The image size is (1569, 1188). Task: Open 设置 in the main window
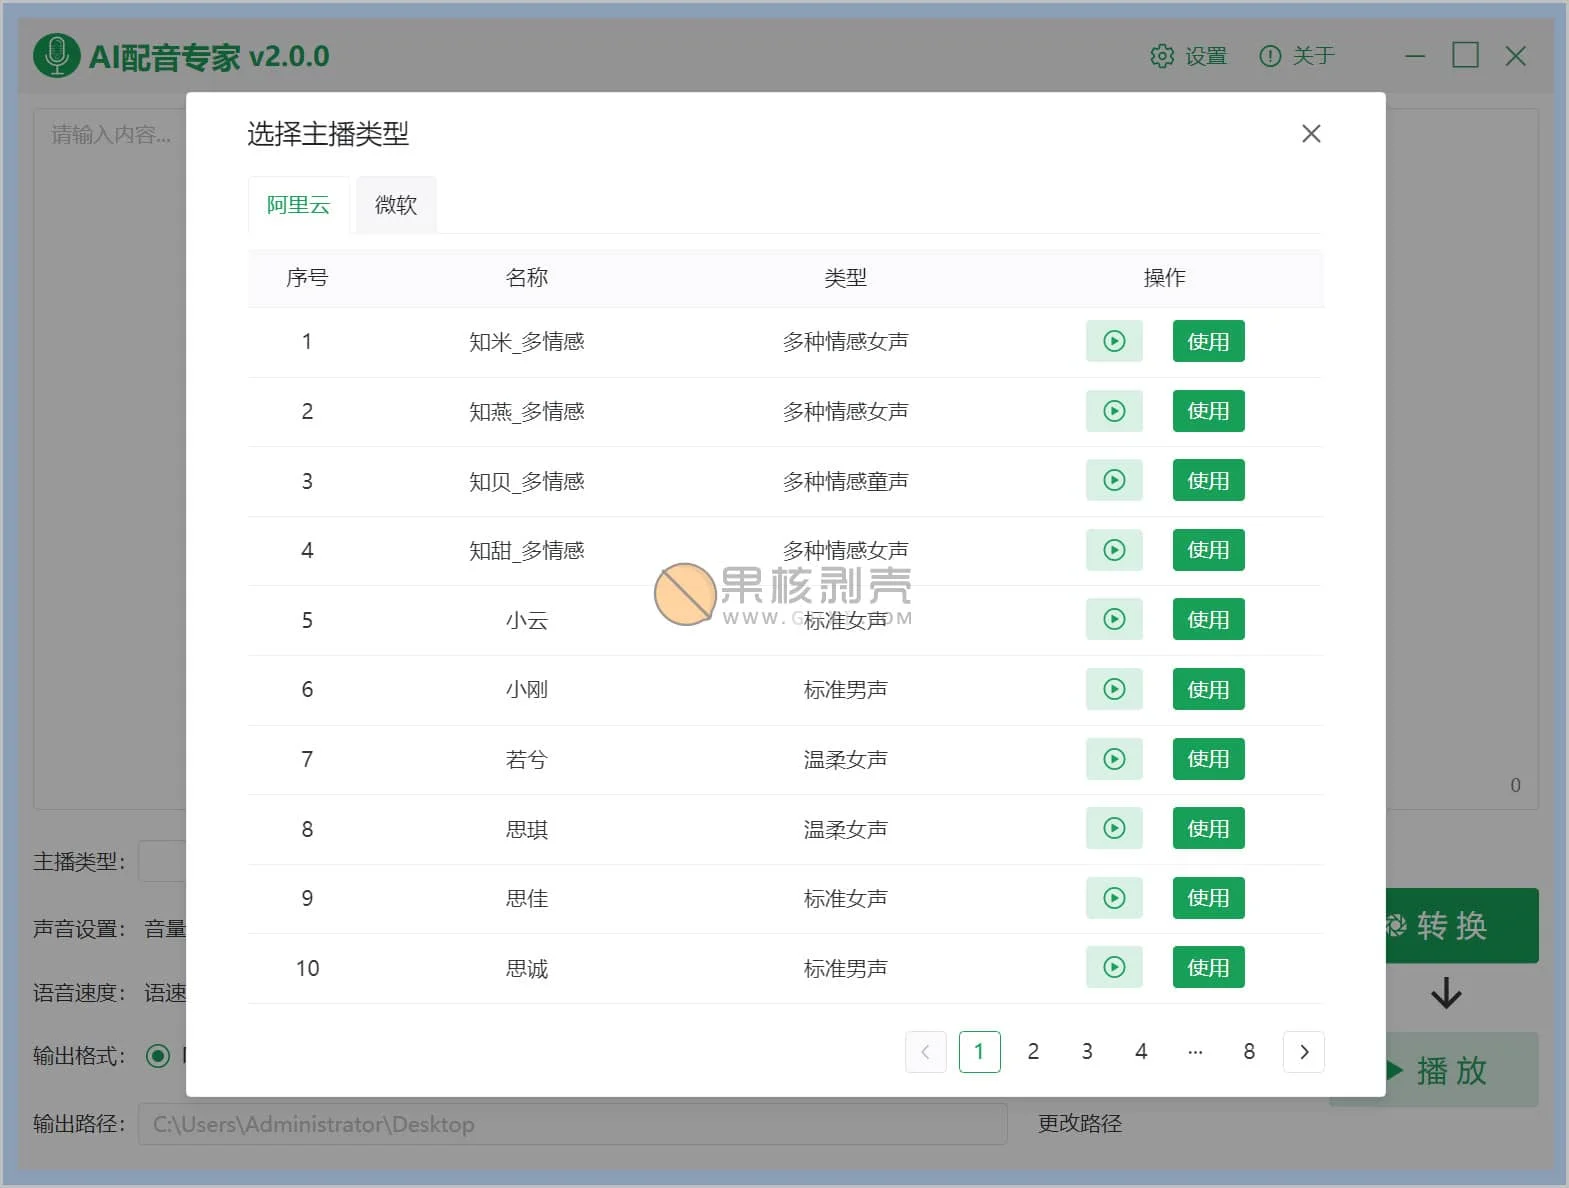(x=1189, y=56)
